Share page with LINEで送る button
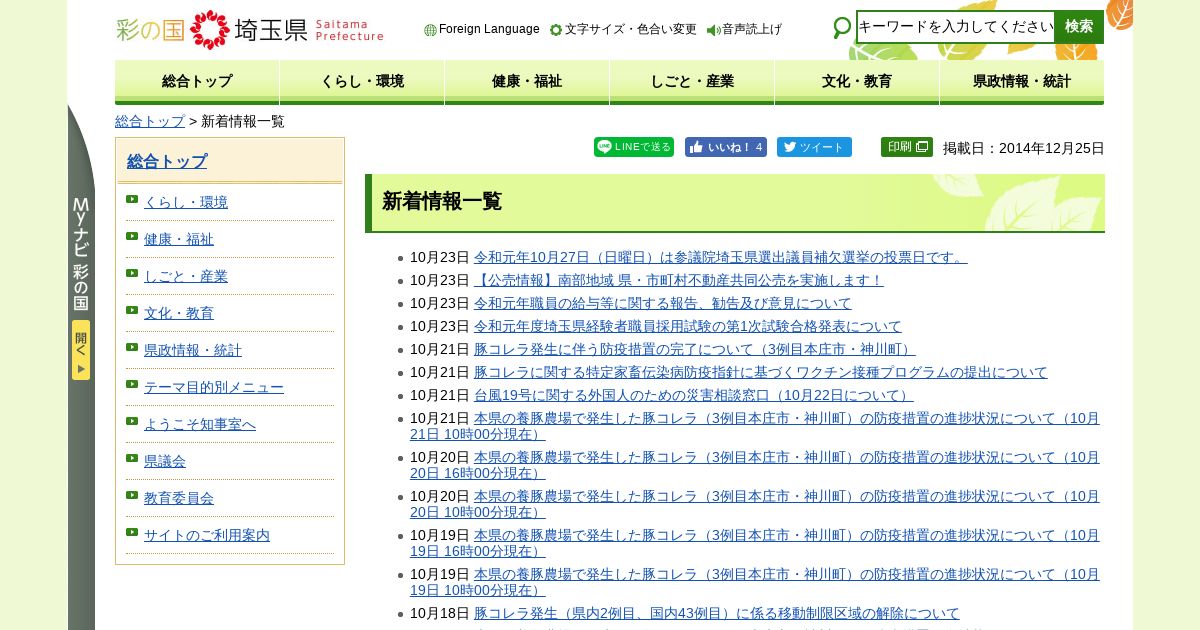1200x630 pixels. 634,147
